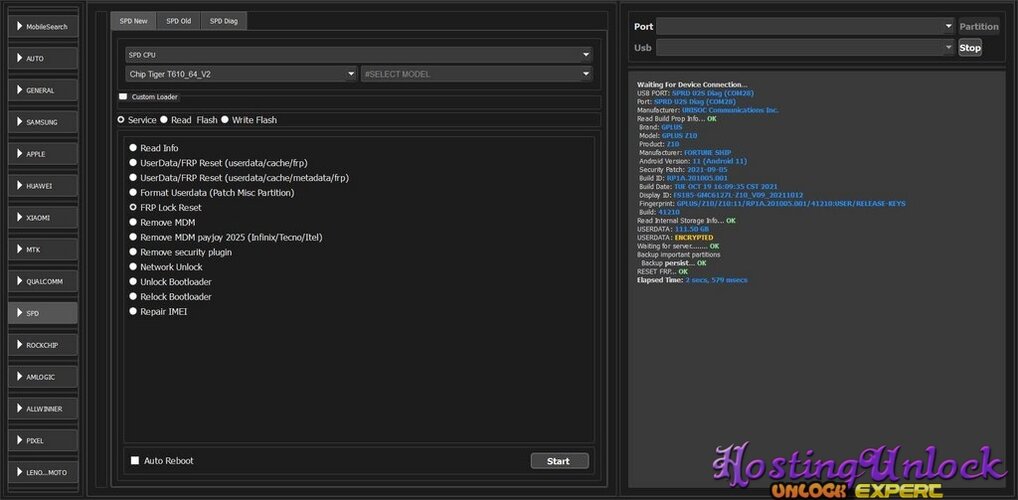This screenshot has height=500, width=1018.
Task: Open the #SELECT MODEL dropdown
Action: coord(477,74)
